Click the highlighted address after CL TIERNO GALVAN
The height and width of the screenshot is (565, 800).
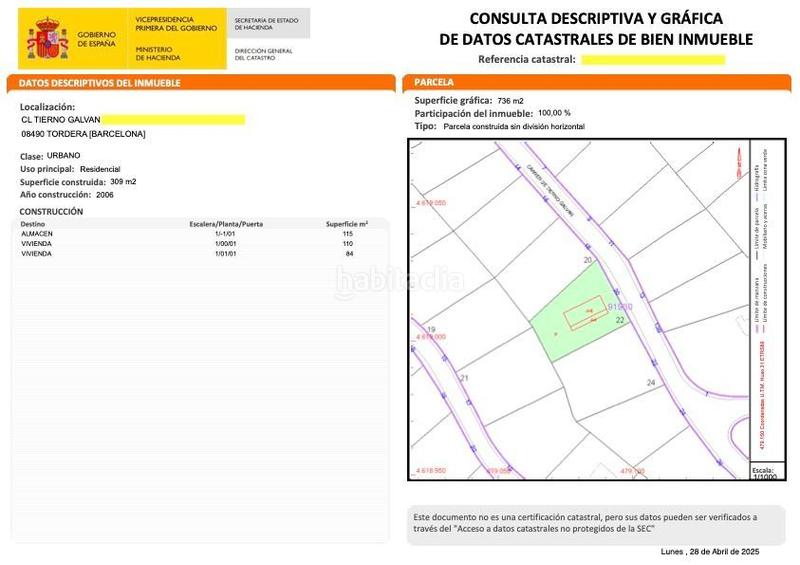pos(172,120)
